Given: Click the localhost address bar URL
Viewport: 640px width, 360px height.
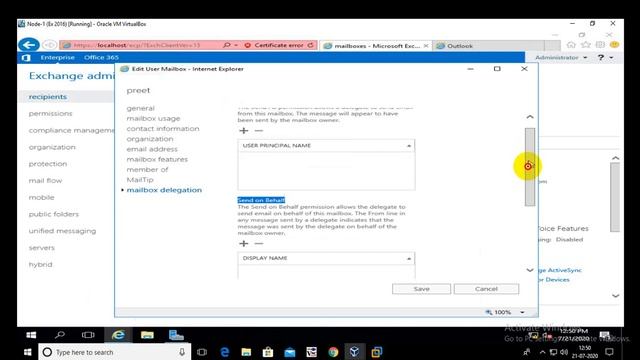Looking at the screenshot, I should tap(137, 45).
